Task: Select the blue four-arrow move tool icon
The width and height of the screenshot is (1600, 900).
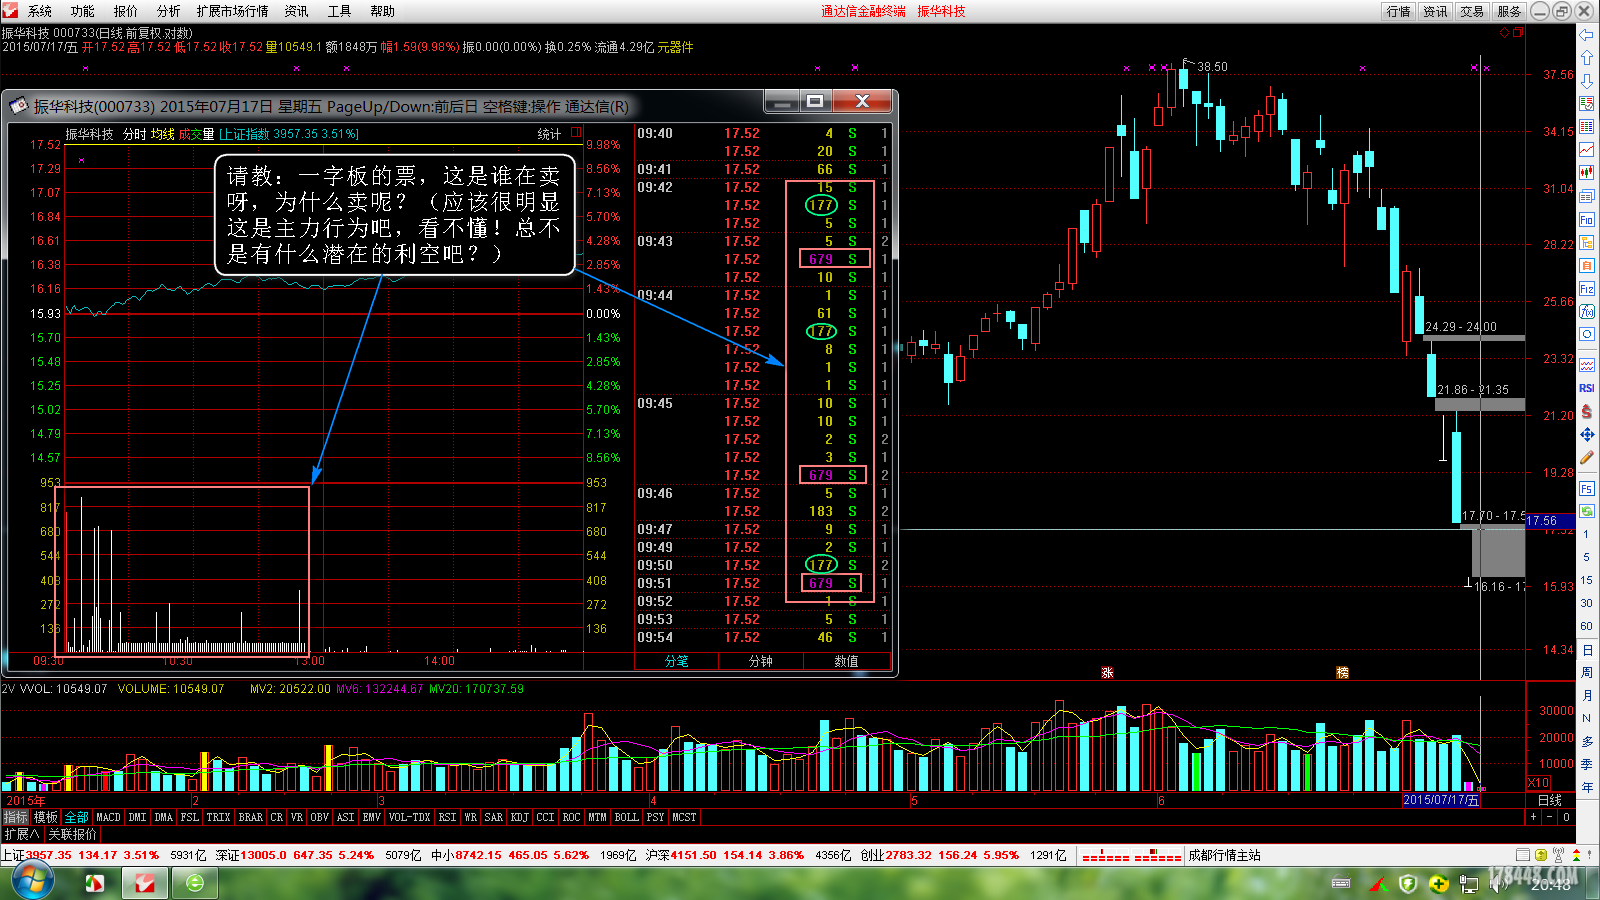Action: pos(1587,434)
